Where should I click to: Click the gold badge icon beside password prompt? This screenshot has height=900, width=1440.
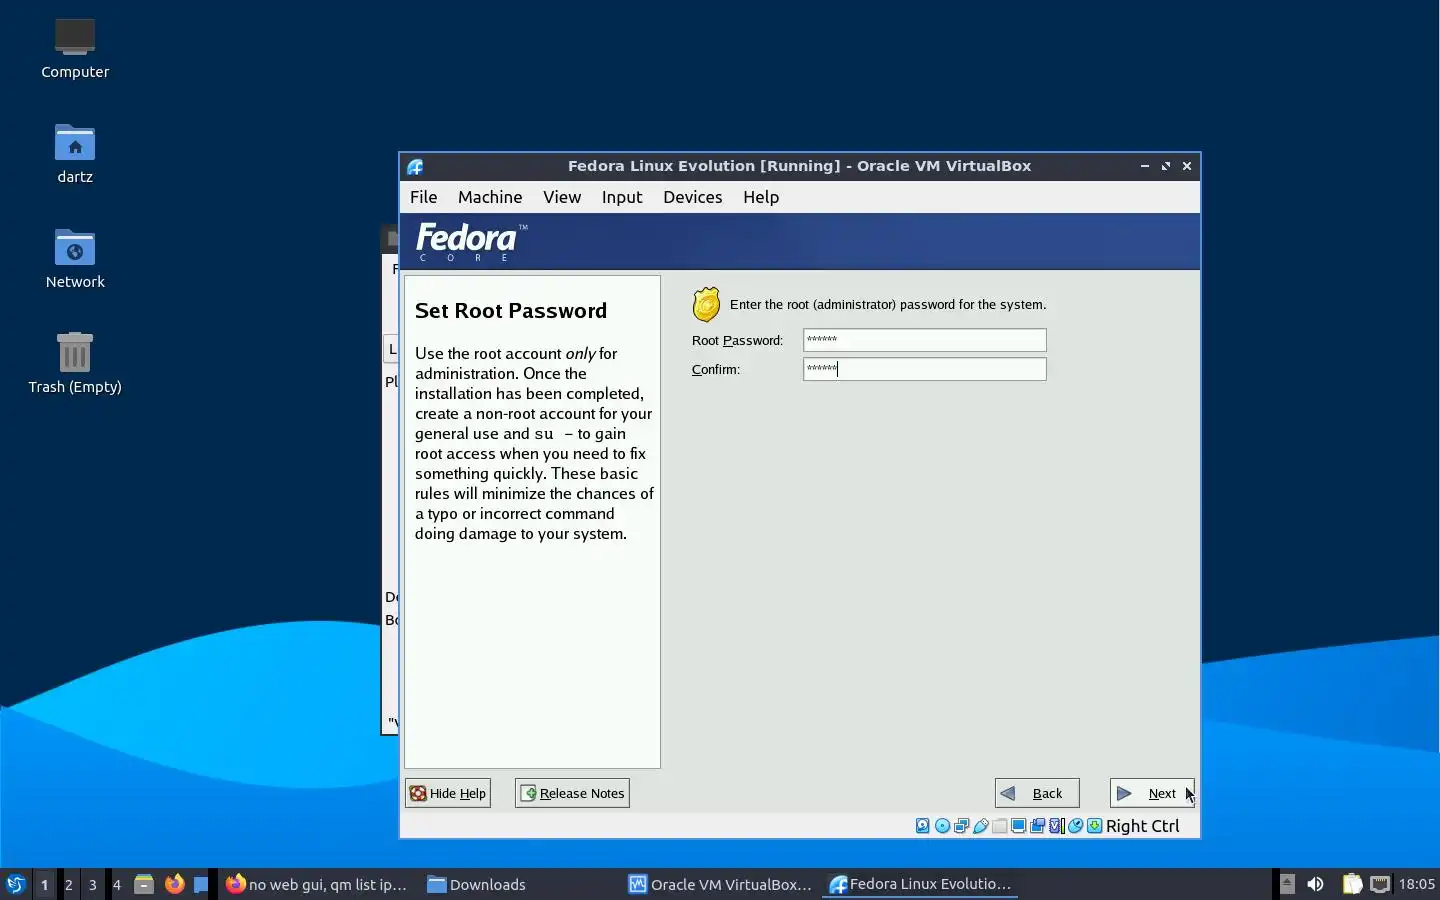(x=706, y=305)
